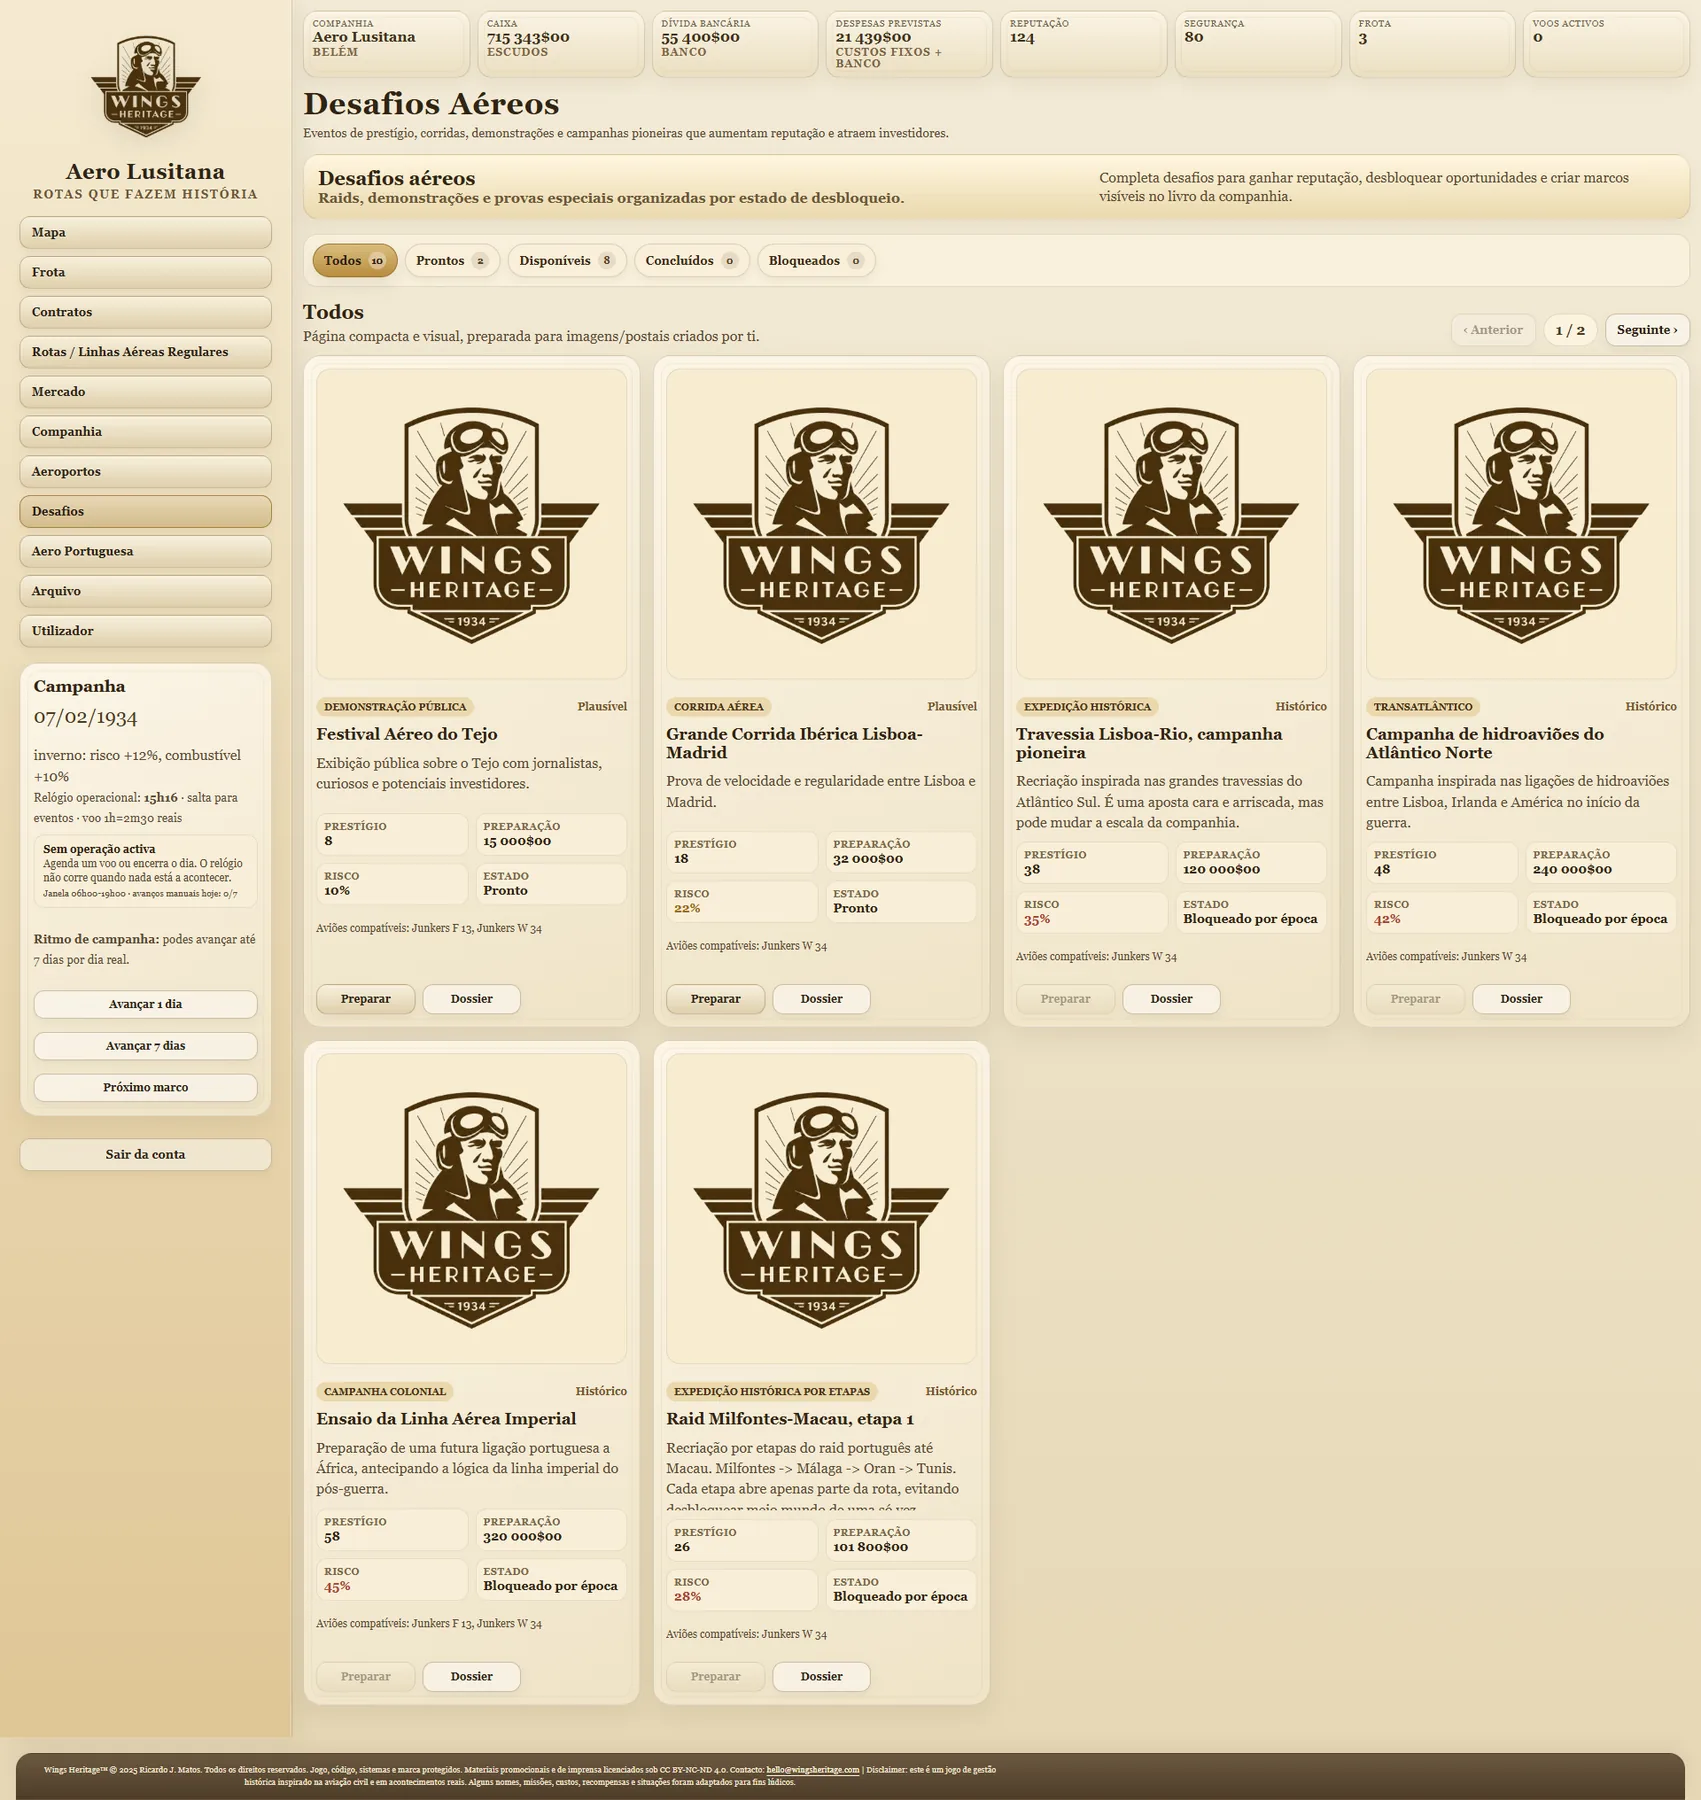
Task: Click the Frota 3 stat card
Action: point(1432,44)
